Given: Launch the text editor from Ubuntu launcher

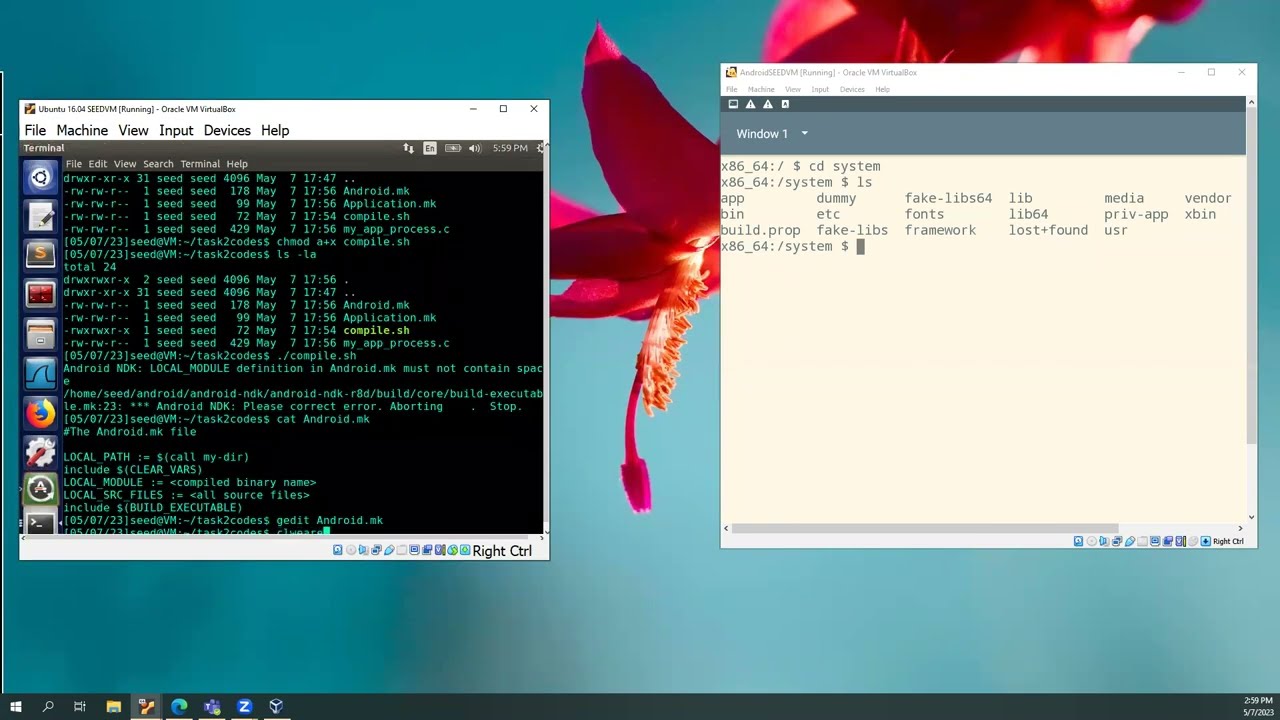Looking at the screenshot, I should (x=40, y=216).
